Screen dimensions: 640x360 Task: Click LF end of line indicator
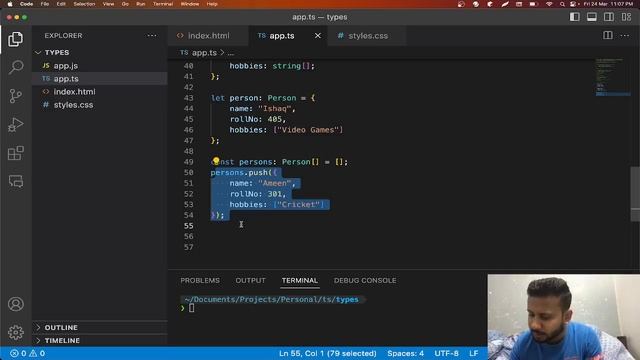(473, 353)
